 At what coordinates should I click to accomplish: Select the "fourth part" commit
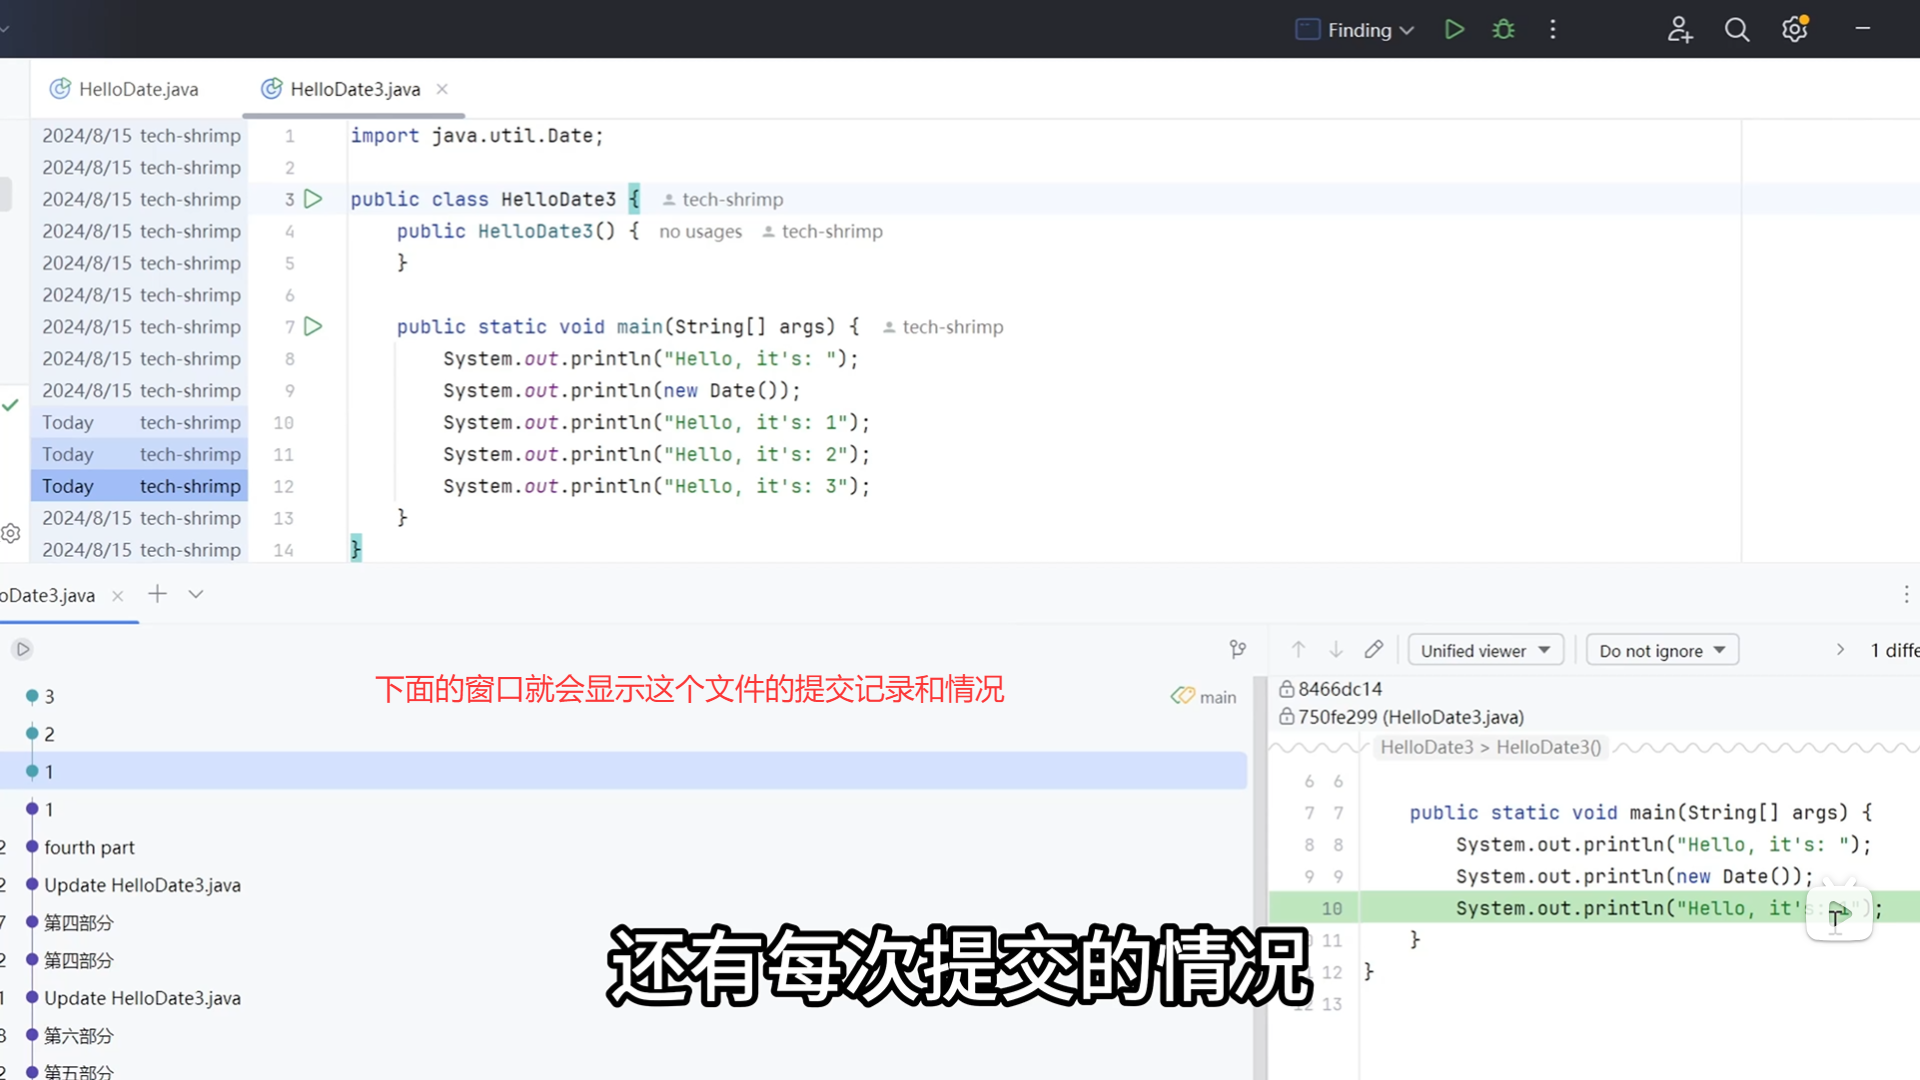click(x=89, y=847)
